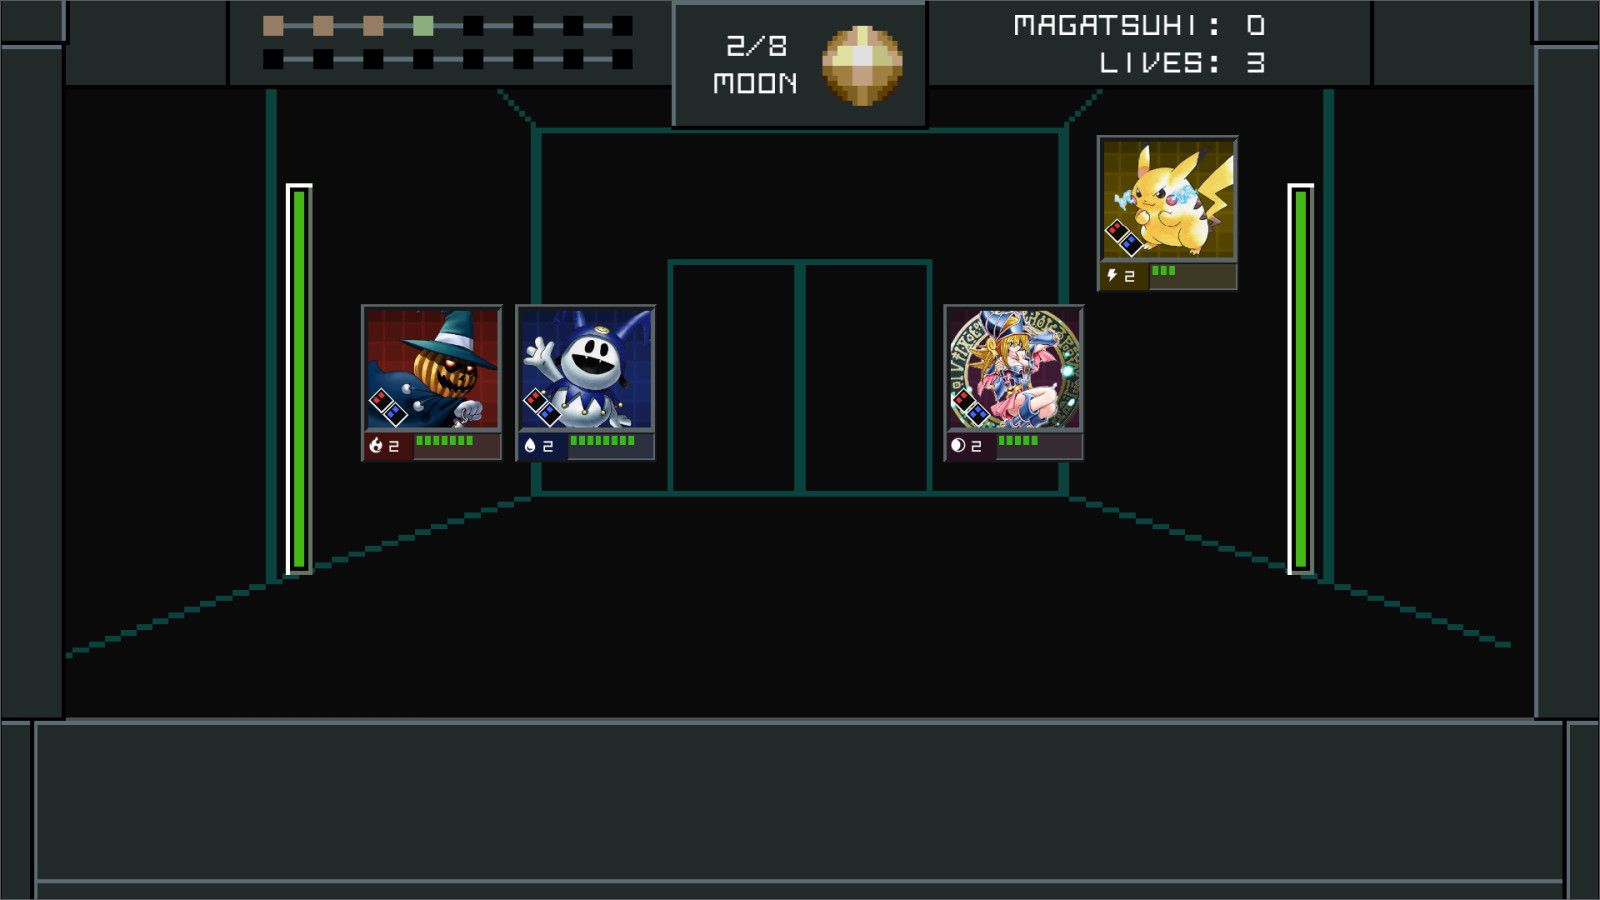The width and height of the screenshot is (1600, 900).
Task: Click the left door panel in corridor
Action: point(734,378)
